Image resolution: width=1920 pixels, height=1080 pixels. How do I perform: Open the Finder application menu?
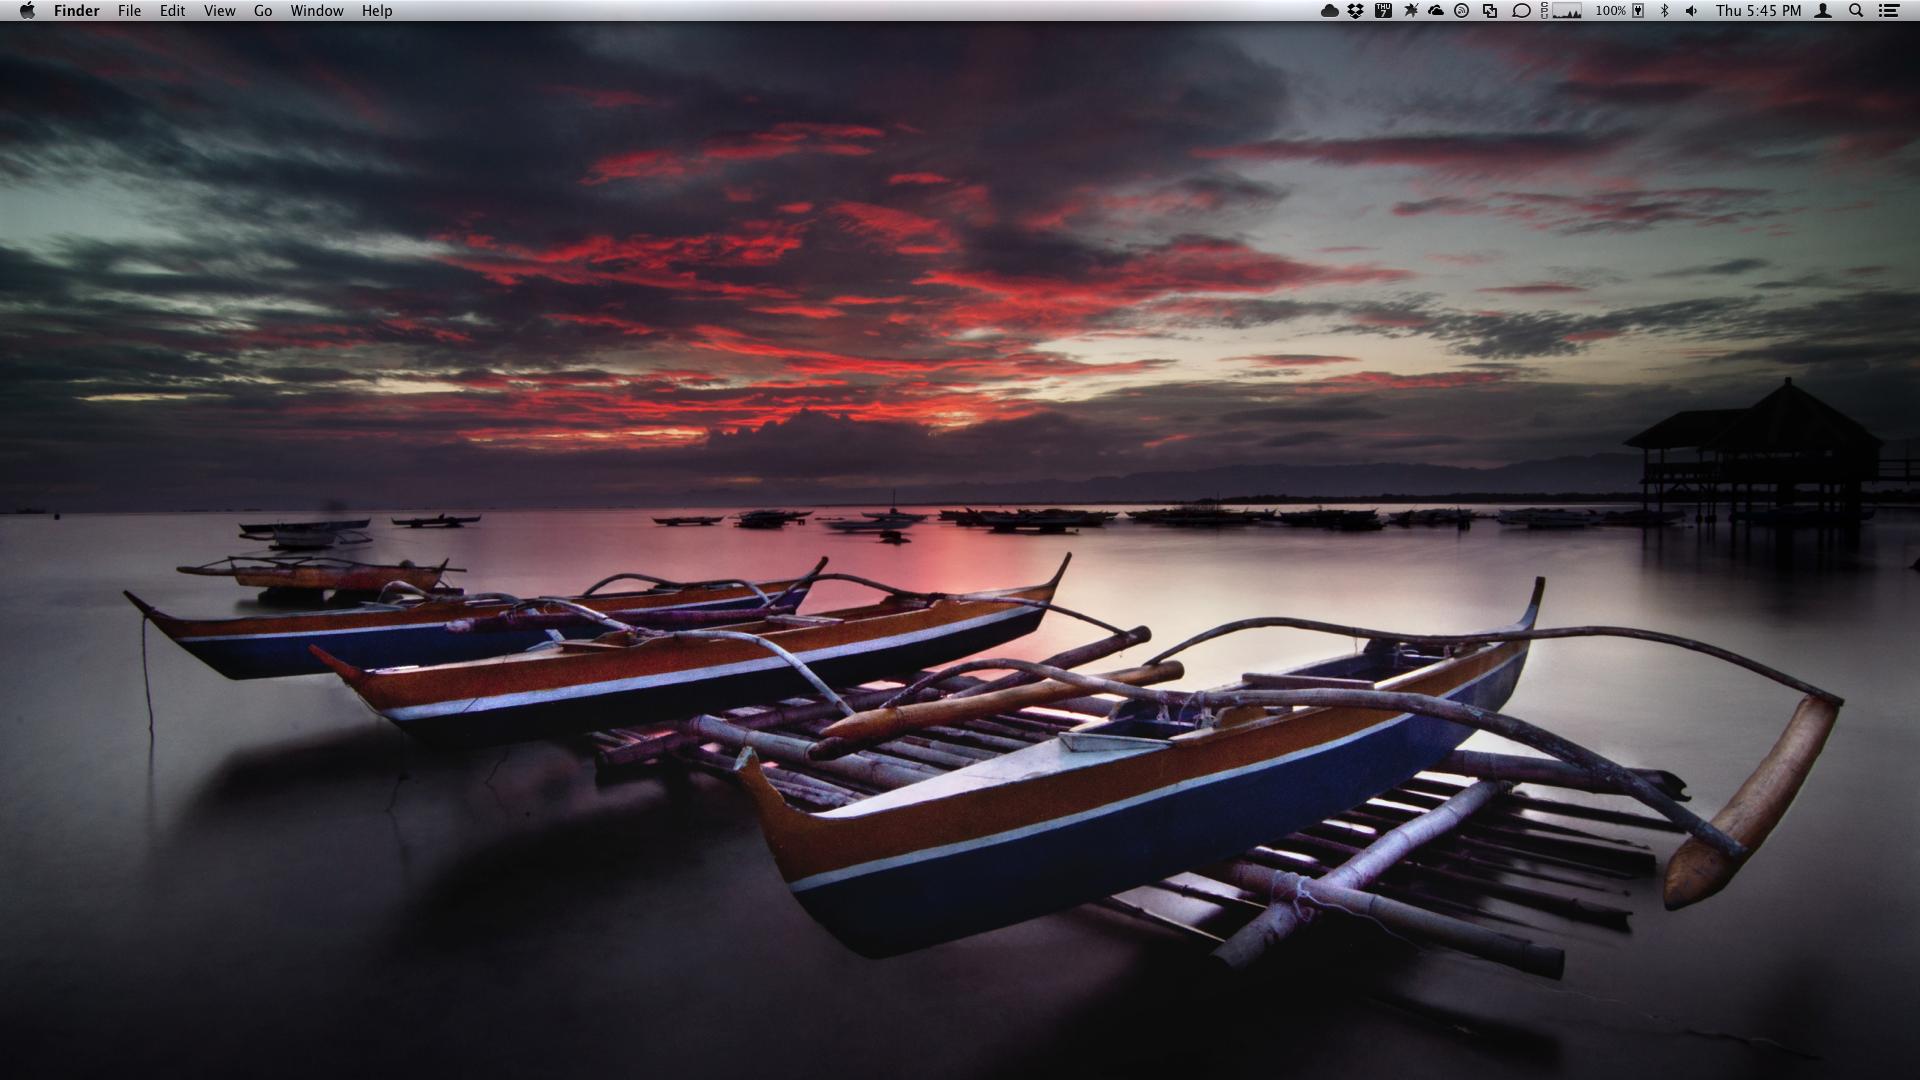pyautogui.click(x=76, y=11)
